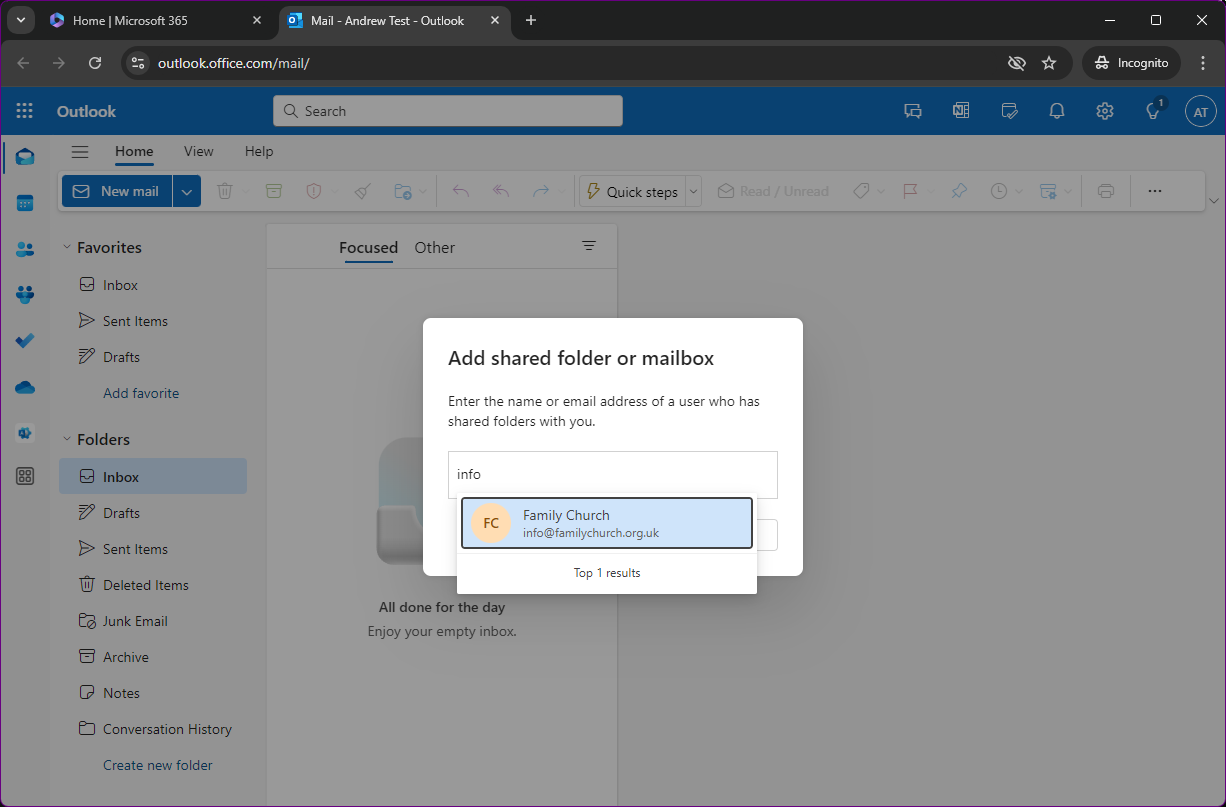
Task: Click the Create new folder link
Action: pyautogui.click(x=158, y=765)
